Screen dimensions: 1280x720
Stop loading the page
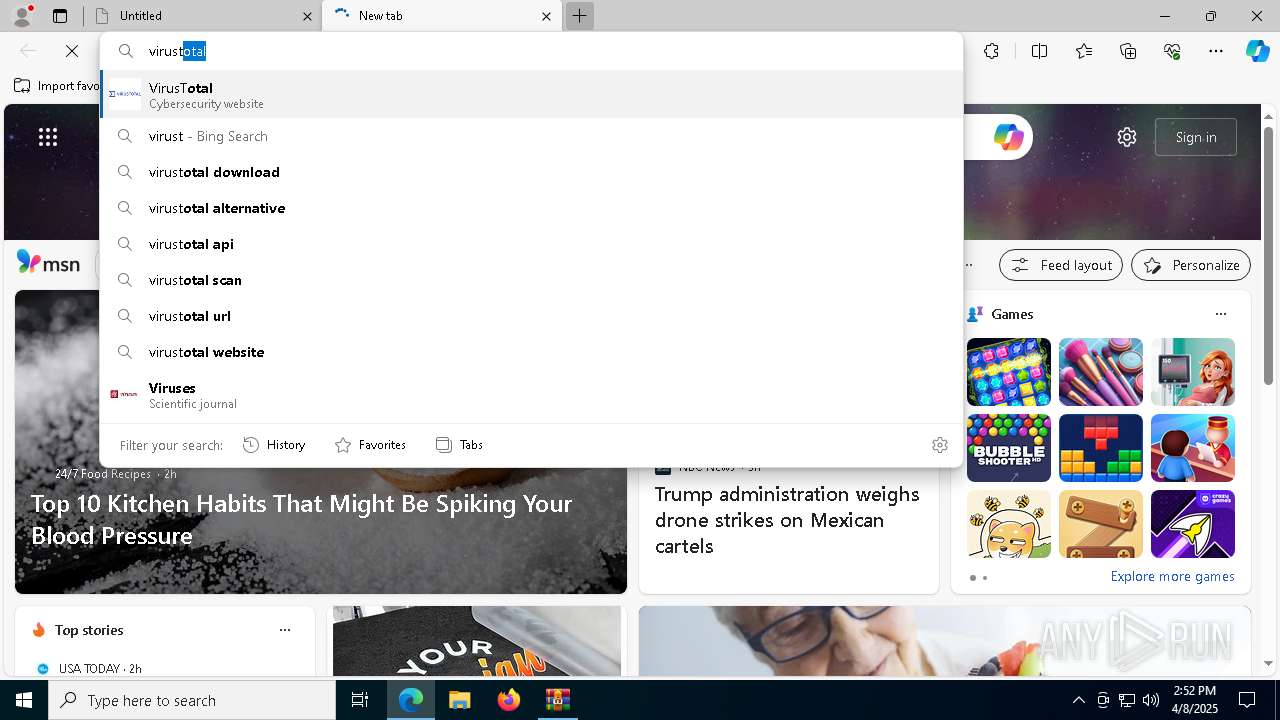coord(72,51)
